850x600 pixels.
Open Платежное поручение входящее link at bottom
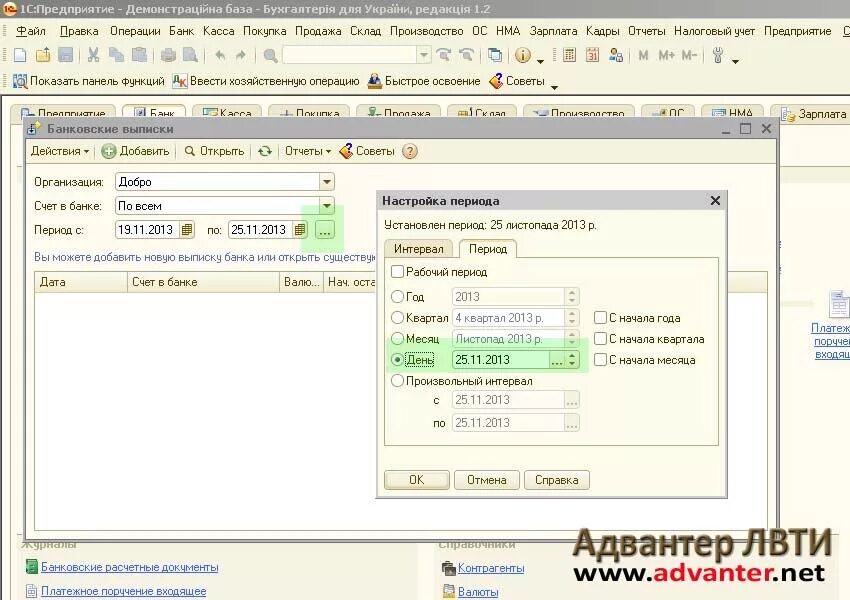pyautogui.click(x=124, y=591)
